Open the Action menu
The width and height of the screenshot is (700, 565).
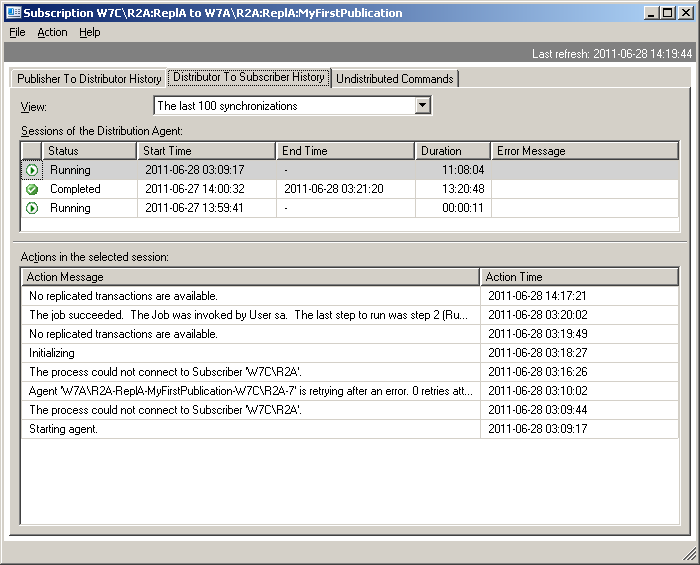point(52,33)
